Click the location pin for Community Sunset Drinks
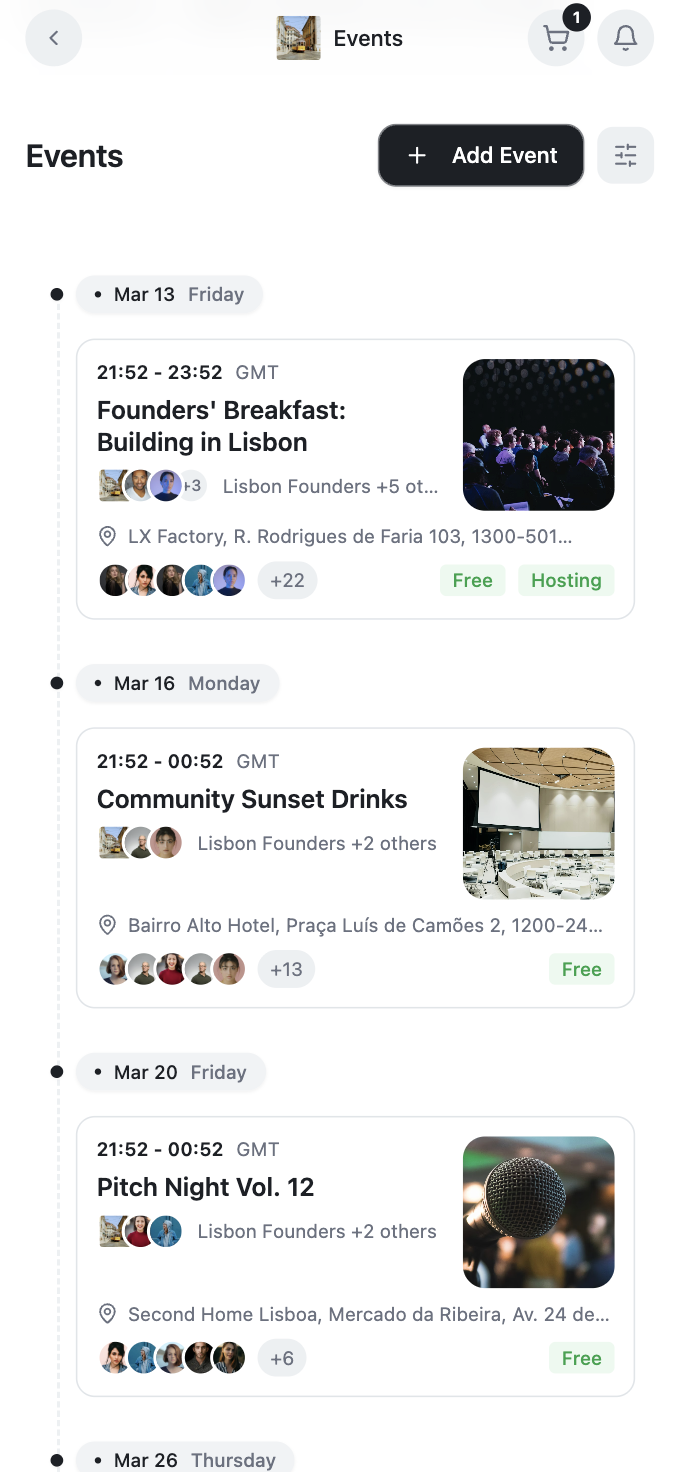 tap(107, 925)
